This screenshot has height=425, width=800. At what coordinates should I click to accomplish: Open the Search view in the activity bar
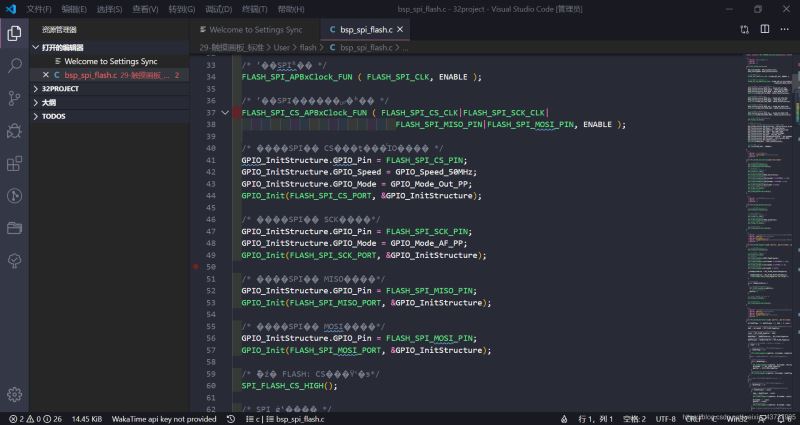[14, 65]
